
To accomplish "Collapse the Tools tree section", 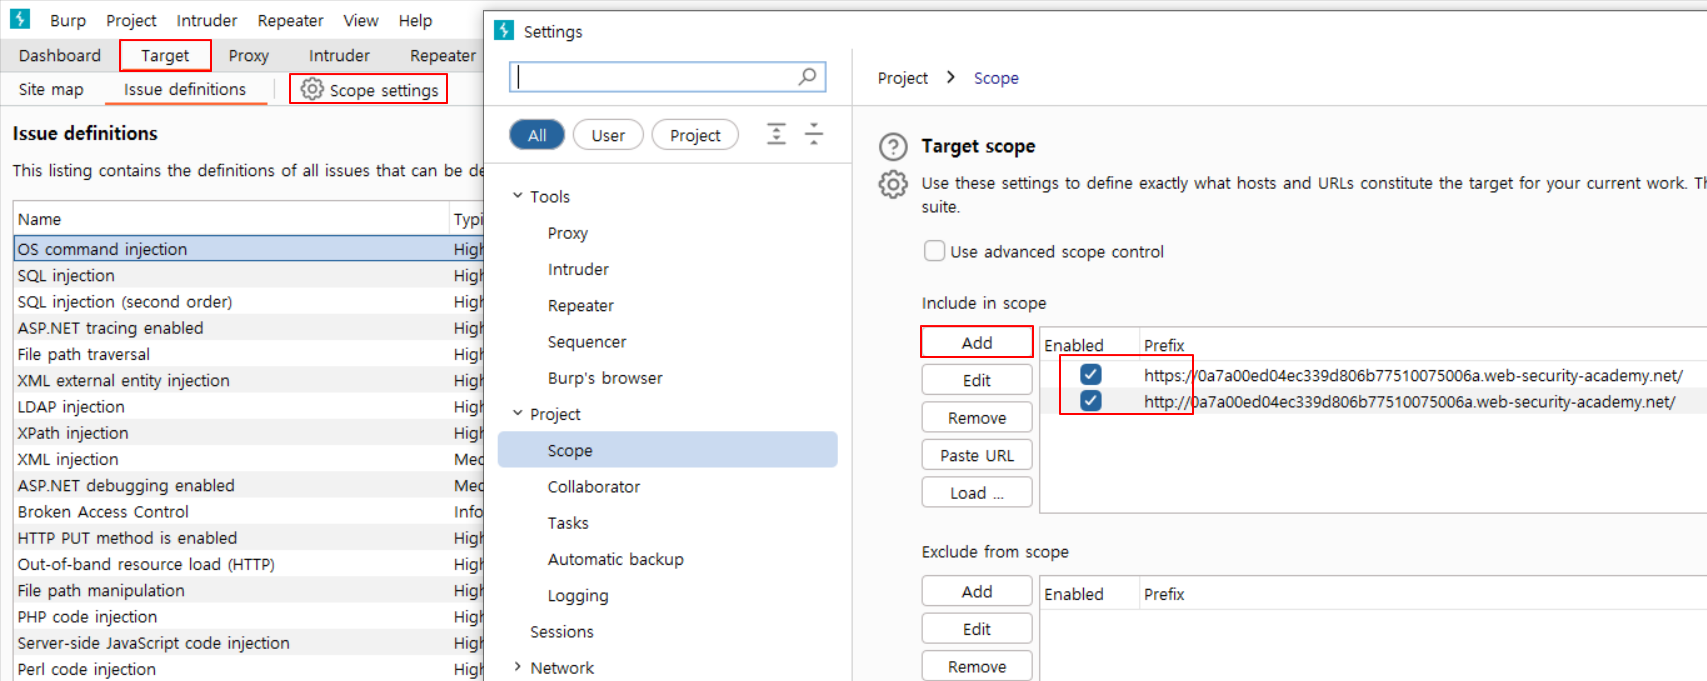I will tap(517, 196).
